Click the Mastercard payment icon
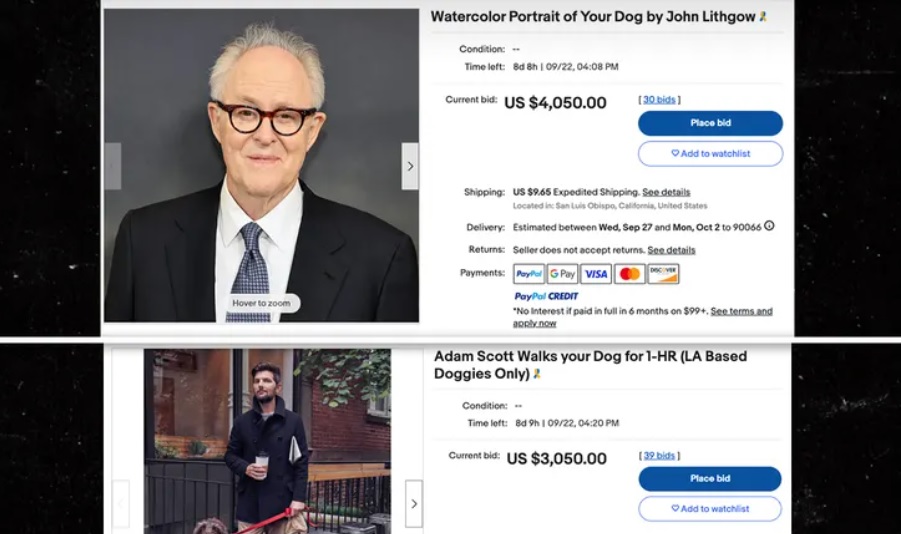This screenshot has height=534, width=901. pyautogui.click(x=629, y=274)
